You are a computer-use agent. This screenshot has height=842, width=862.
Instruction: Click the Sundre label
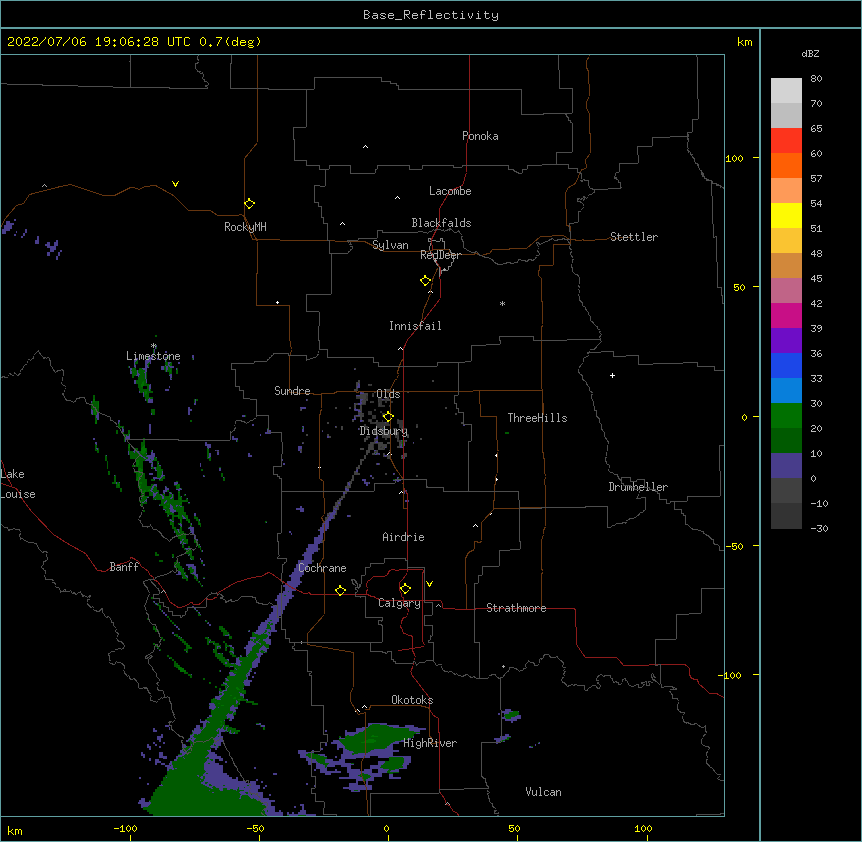tap(292, 391)
